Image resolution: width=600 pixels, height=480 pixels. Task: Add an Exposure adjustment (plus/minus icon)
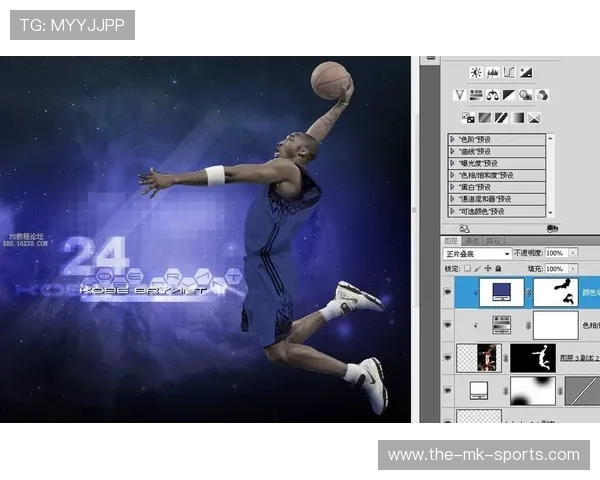click(526, 72)
